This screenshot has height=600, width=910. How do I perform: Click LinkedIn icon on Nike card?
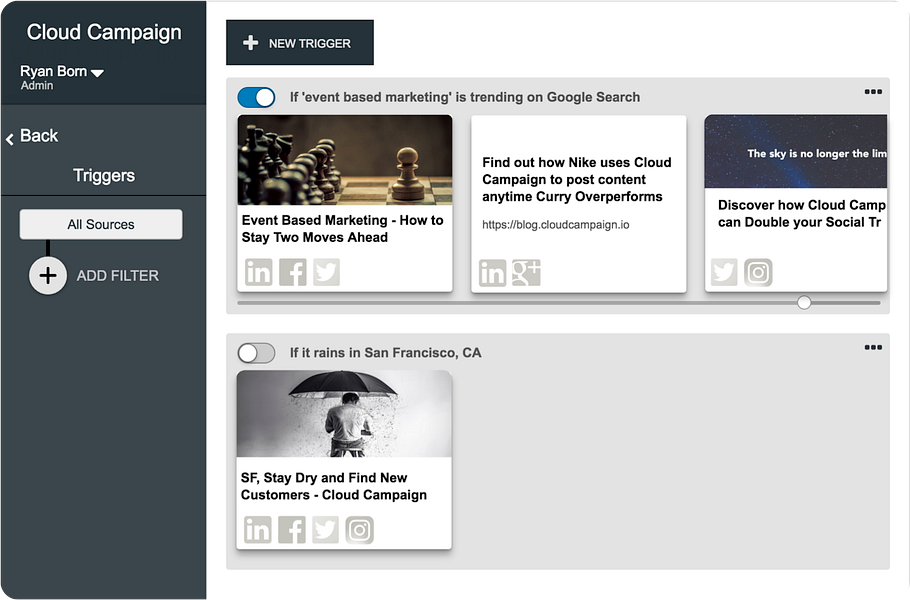point(492,272)
